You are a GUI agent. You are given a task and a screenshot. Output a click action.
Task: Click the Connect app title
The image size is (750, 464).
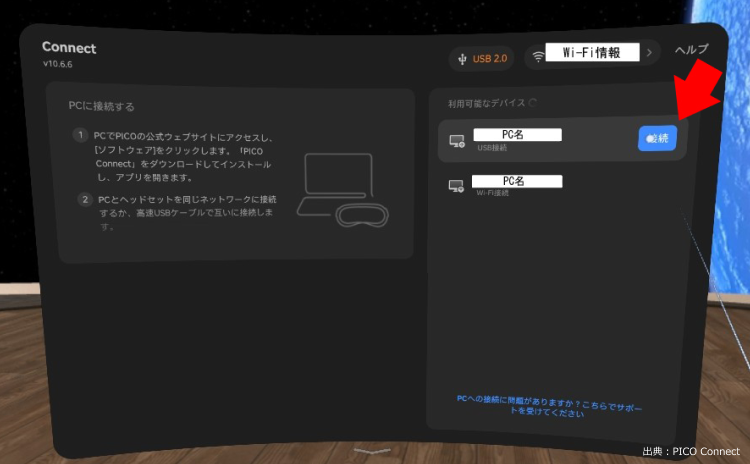point(69,48)
